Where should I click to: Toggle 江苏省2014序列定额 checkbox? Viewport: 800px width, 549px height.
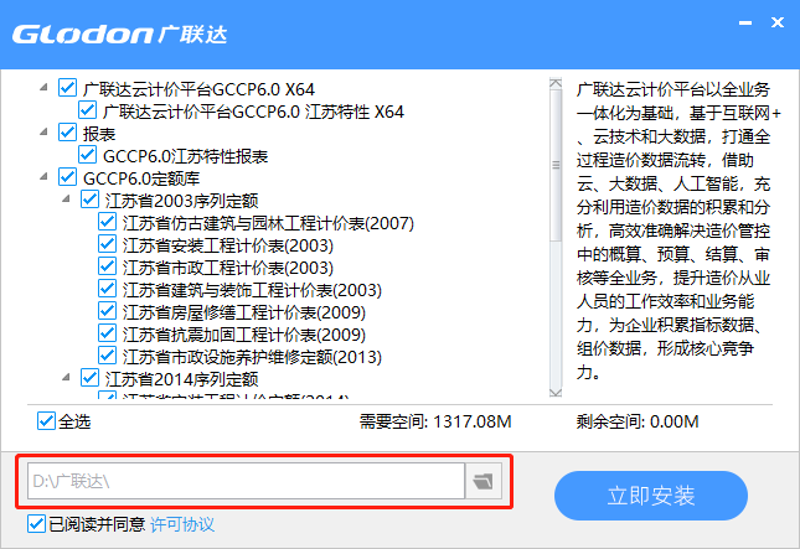89,378
